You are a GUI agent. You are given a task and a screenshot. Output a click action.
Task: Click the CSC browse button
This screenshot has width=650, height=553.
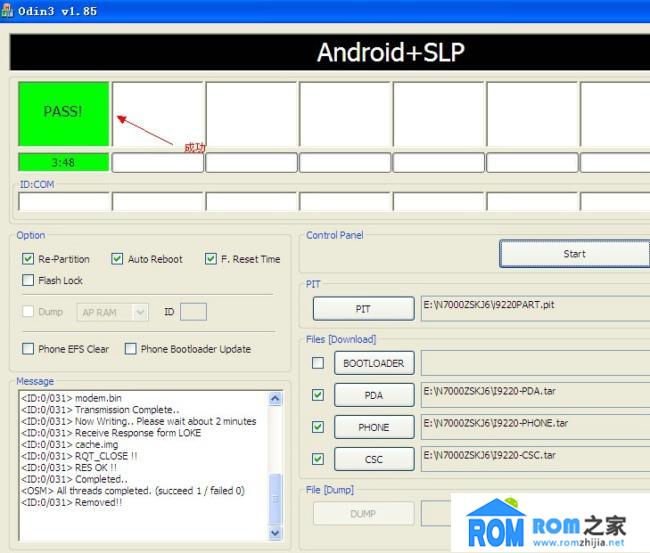click(x=374, y=459)
